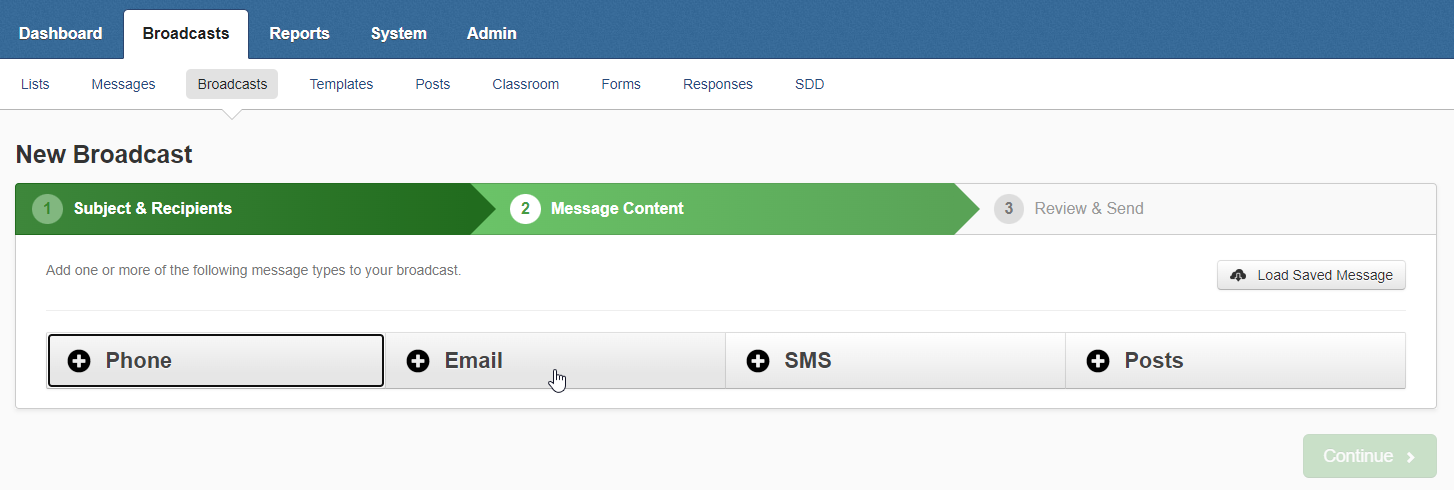Click the plus icon beside Email
This screenshot has height=490, width=1454.
click(x=418, y=361)
